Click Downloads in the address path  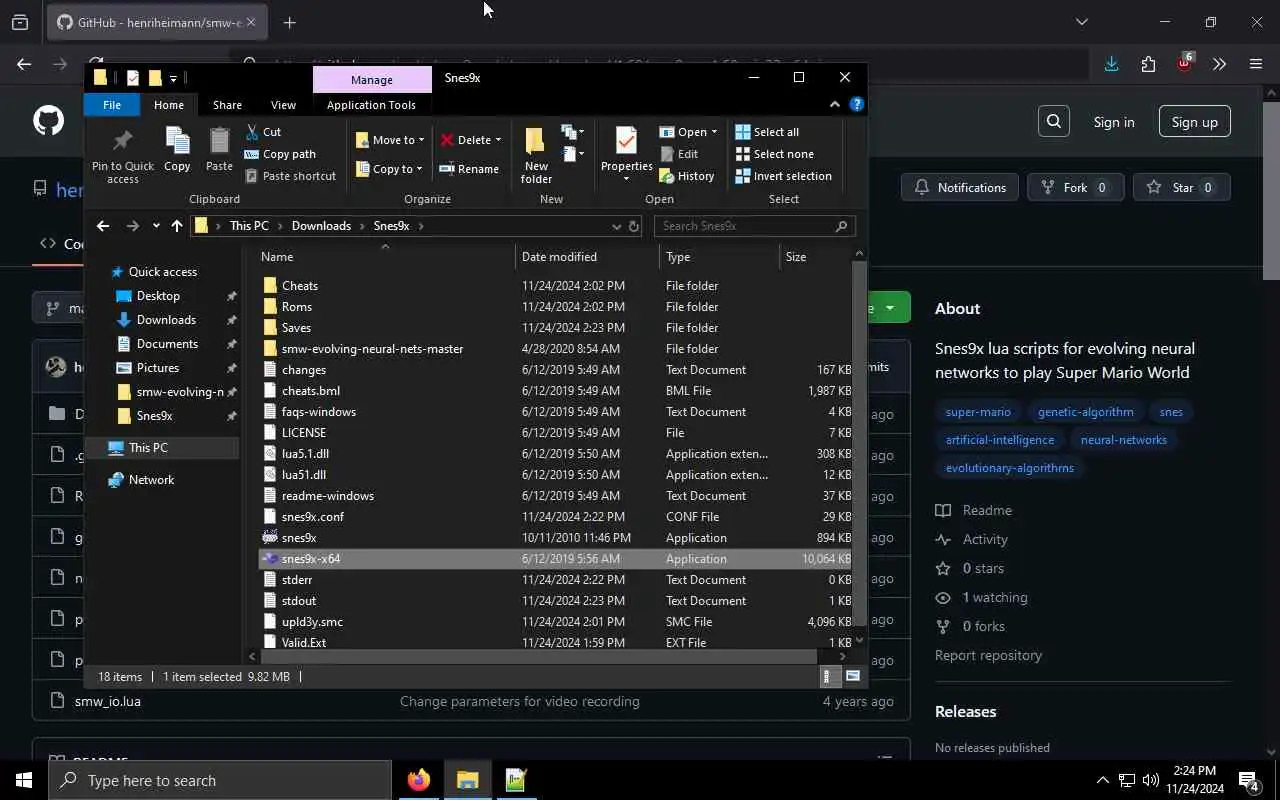coord(321,226)
